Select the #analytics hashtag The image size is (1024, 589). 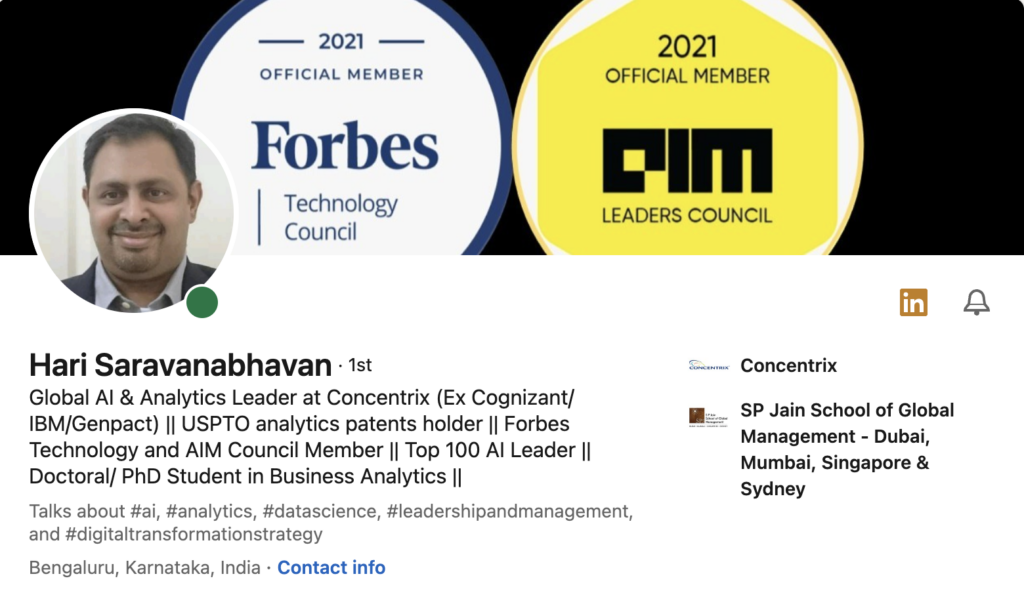pyautogui.click(x=213, y=512)
